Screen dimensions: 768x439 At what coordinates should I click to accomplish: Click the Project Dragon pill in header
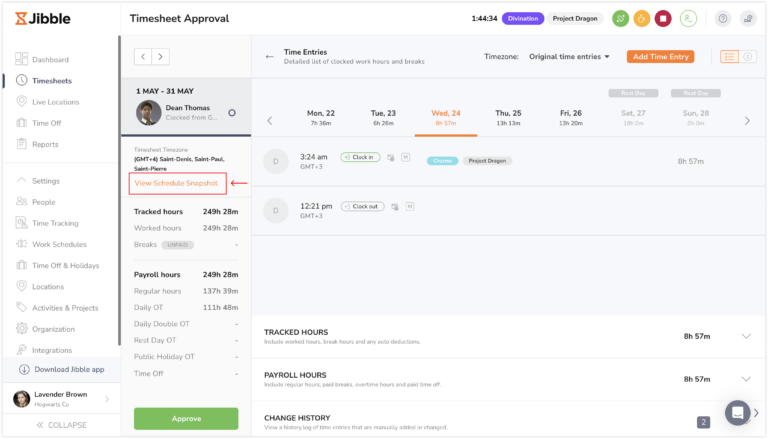(x=575, y=19)
